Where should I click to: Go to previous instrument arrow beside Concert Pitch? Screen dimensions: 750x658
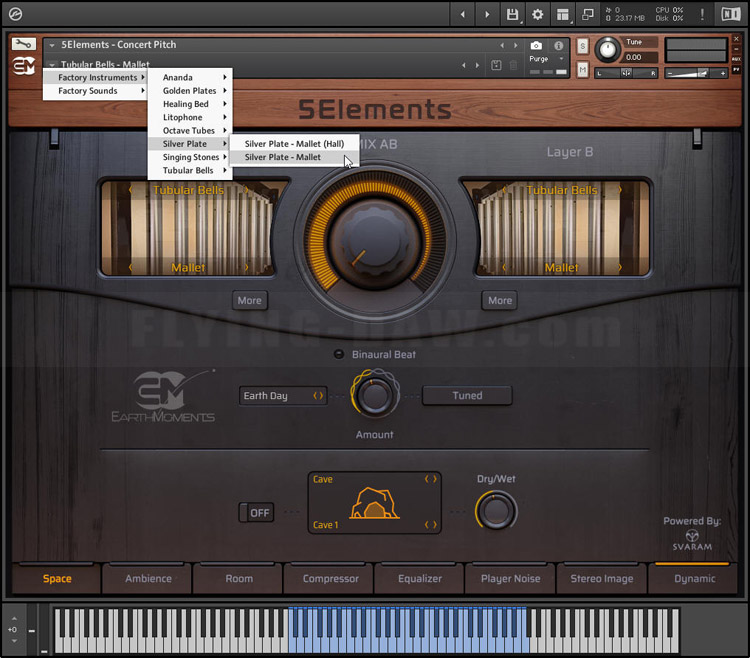coord(502,45)
